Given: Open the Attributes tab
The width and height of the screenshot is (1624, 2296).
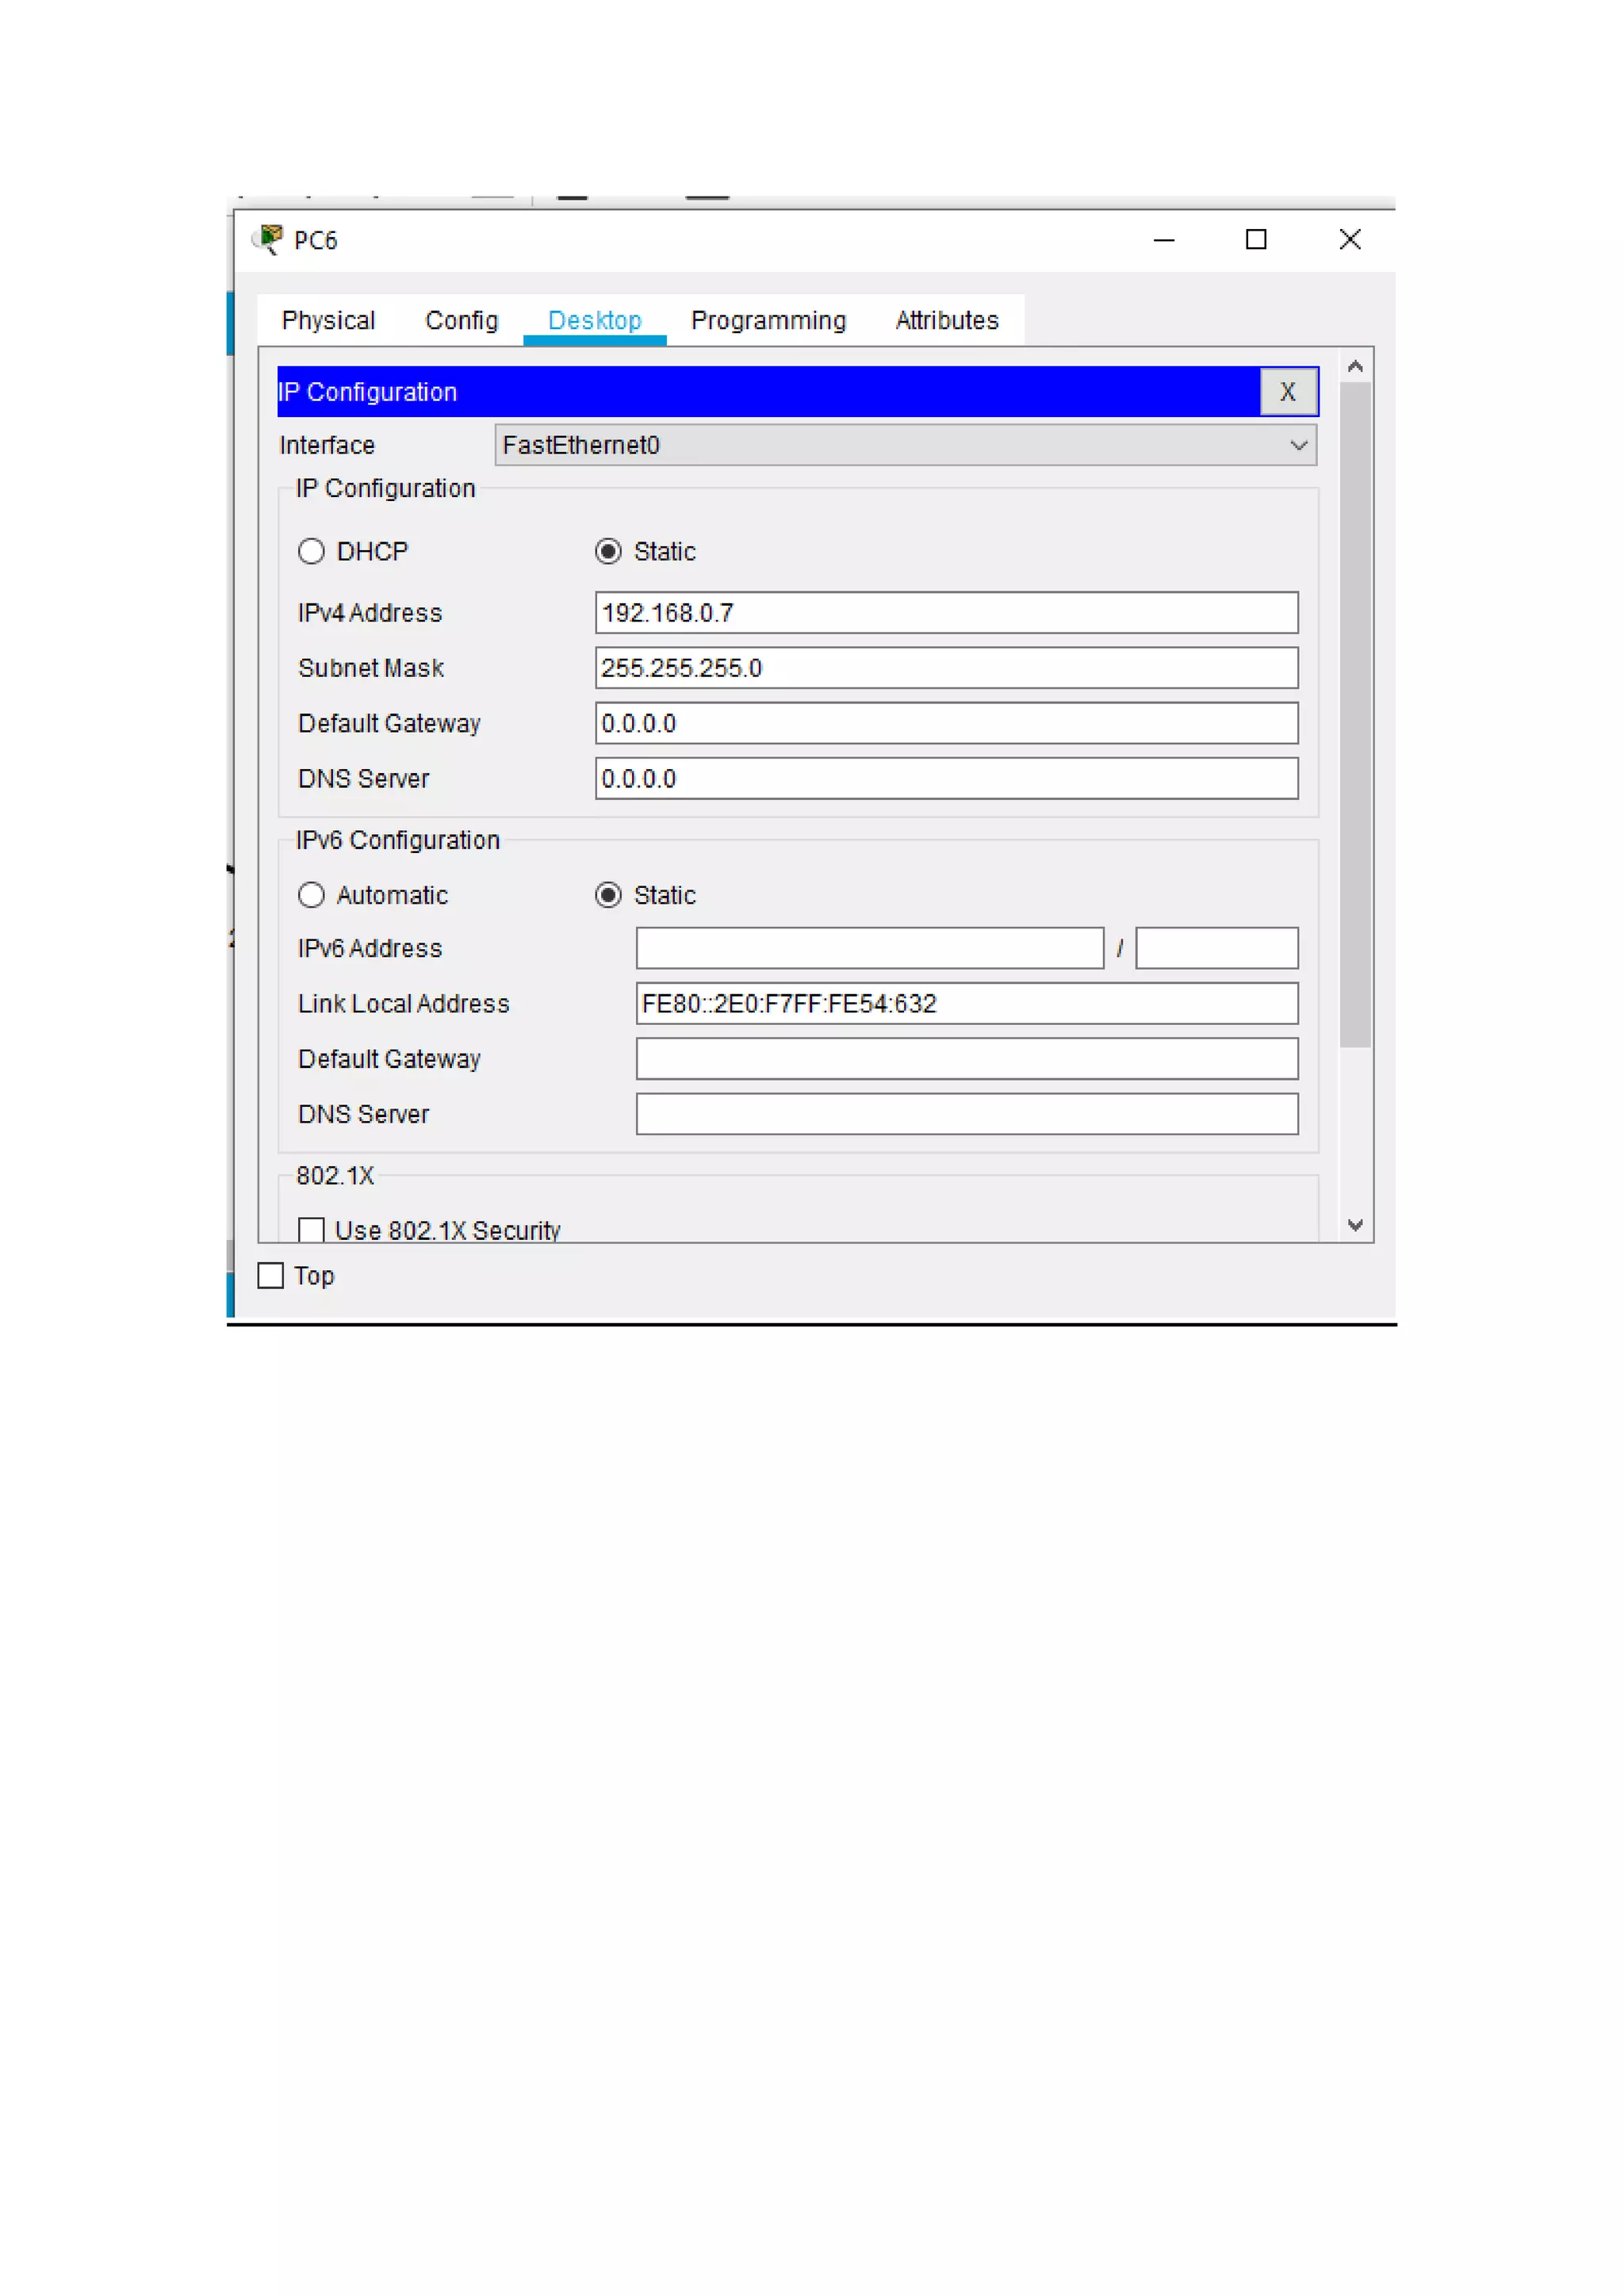Looking at the screenshot, I should [x=946, y=321].
